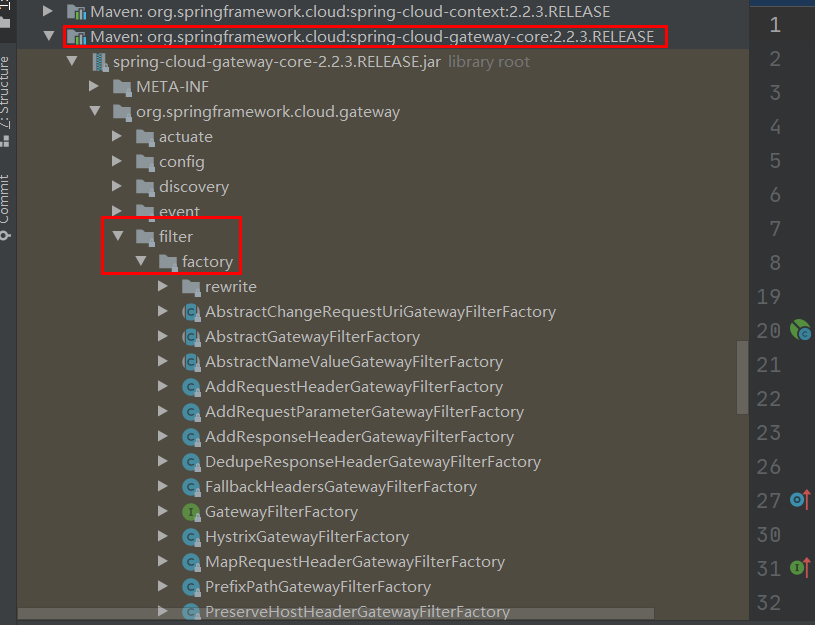Viewport: 815px width, 625px height.
Task: Select PreserveHostHeaderGatewayFilterFactory in the tree
Action: (357, 611)
